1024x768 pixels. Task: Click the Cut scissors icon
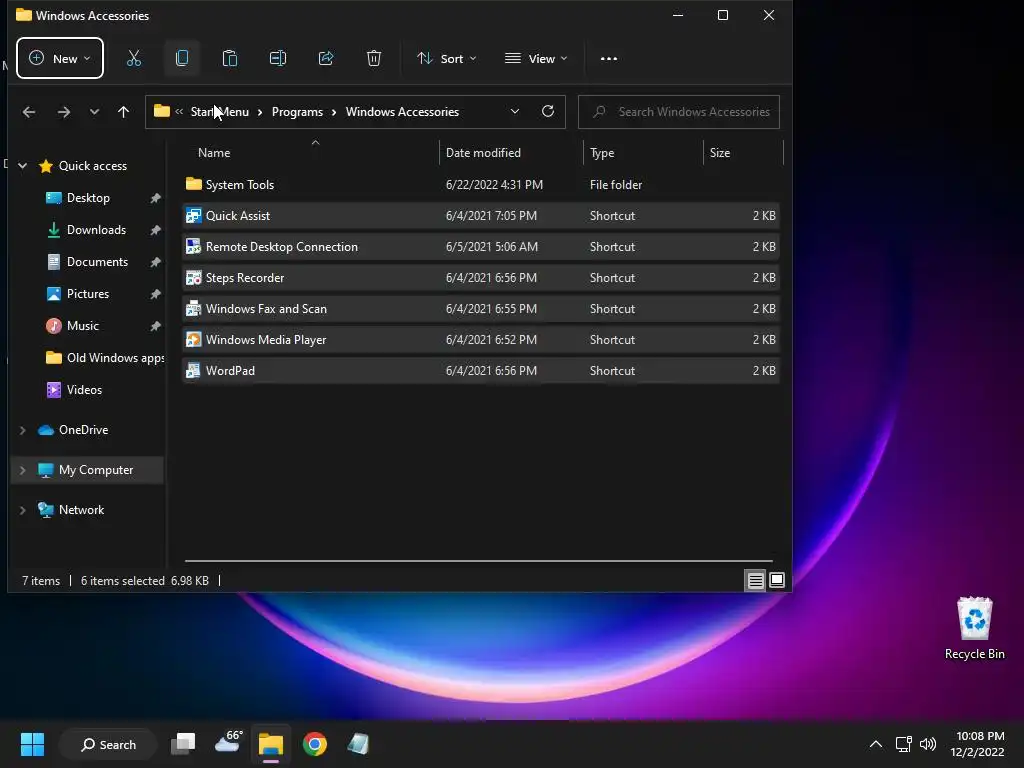click(x=134, y=58)
